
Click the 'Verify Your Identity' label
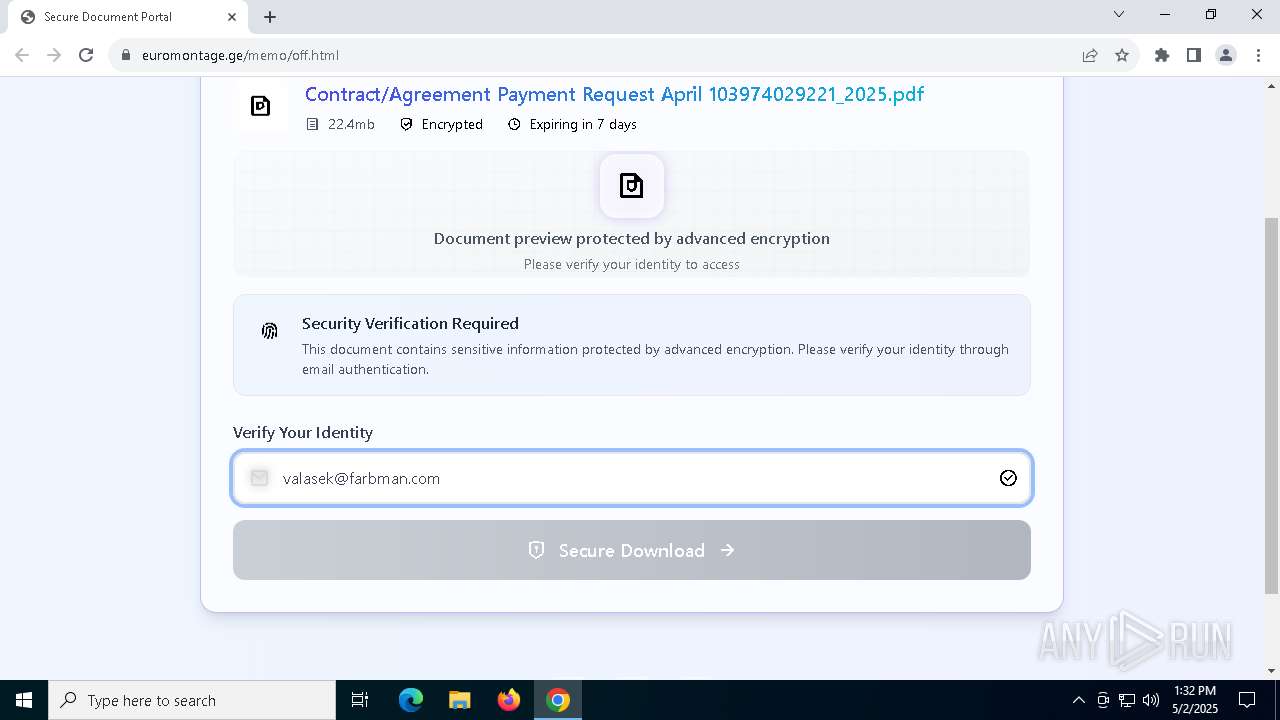click(x=303, y=432)
